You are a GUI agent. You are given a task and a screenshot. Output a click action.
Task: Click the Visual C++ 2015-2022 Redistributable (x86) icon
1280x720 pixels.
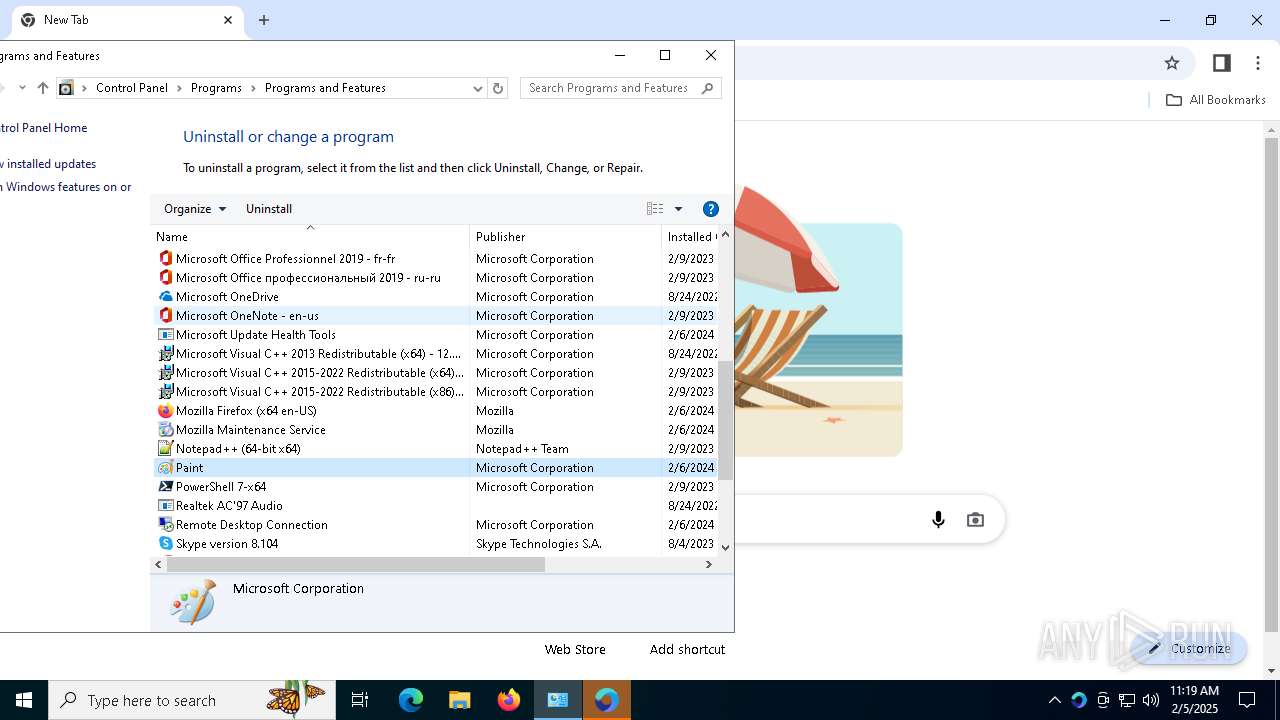[x=166, y=391]
